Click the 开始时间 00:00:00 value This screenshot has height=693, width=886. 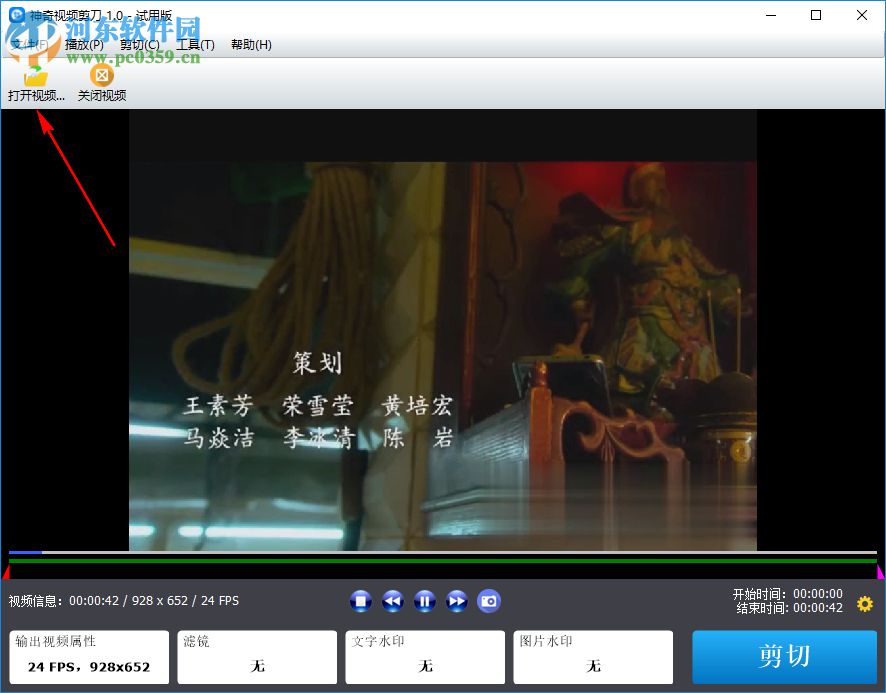click(x=818, y=594)
